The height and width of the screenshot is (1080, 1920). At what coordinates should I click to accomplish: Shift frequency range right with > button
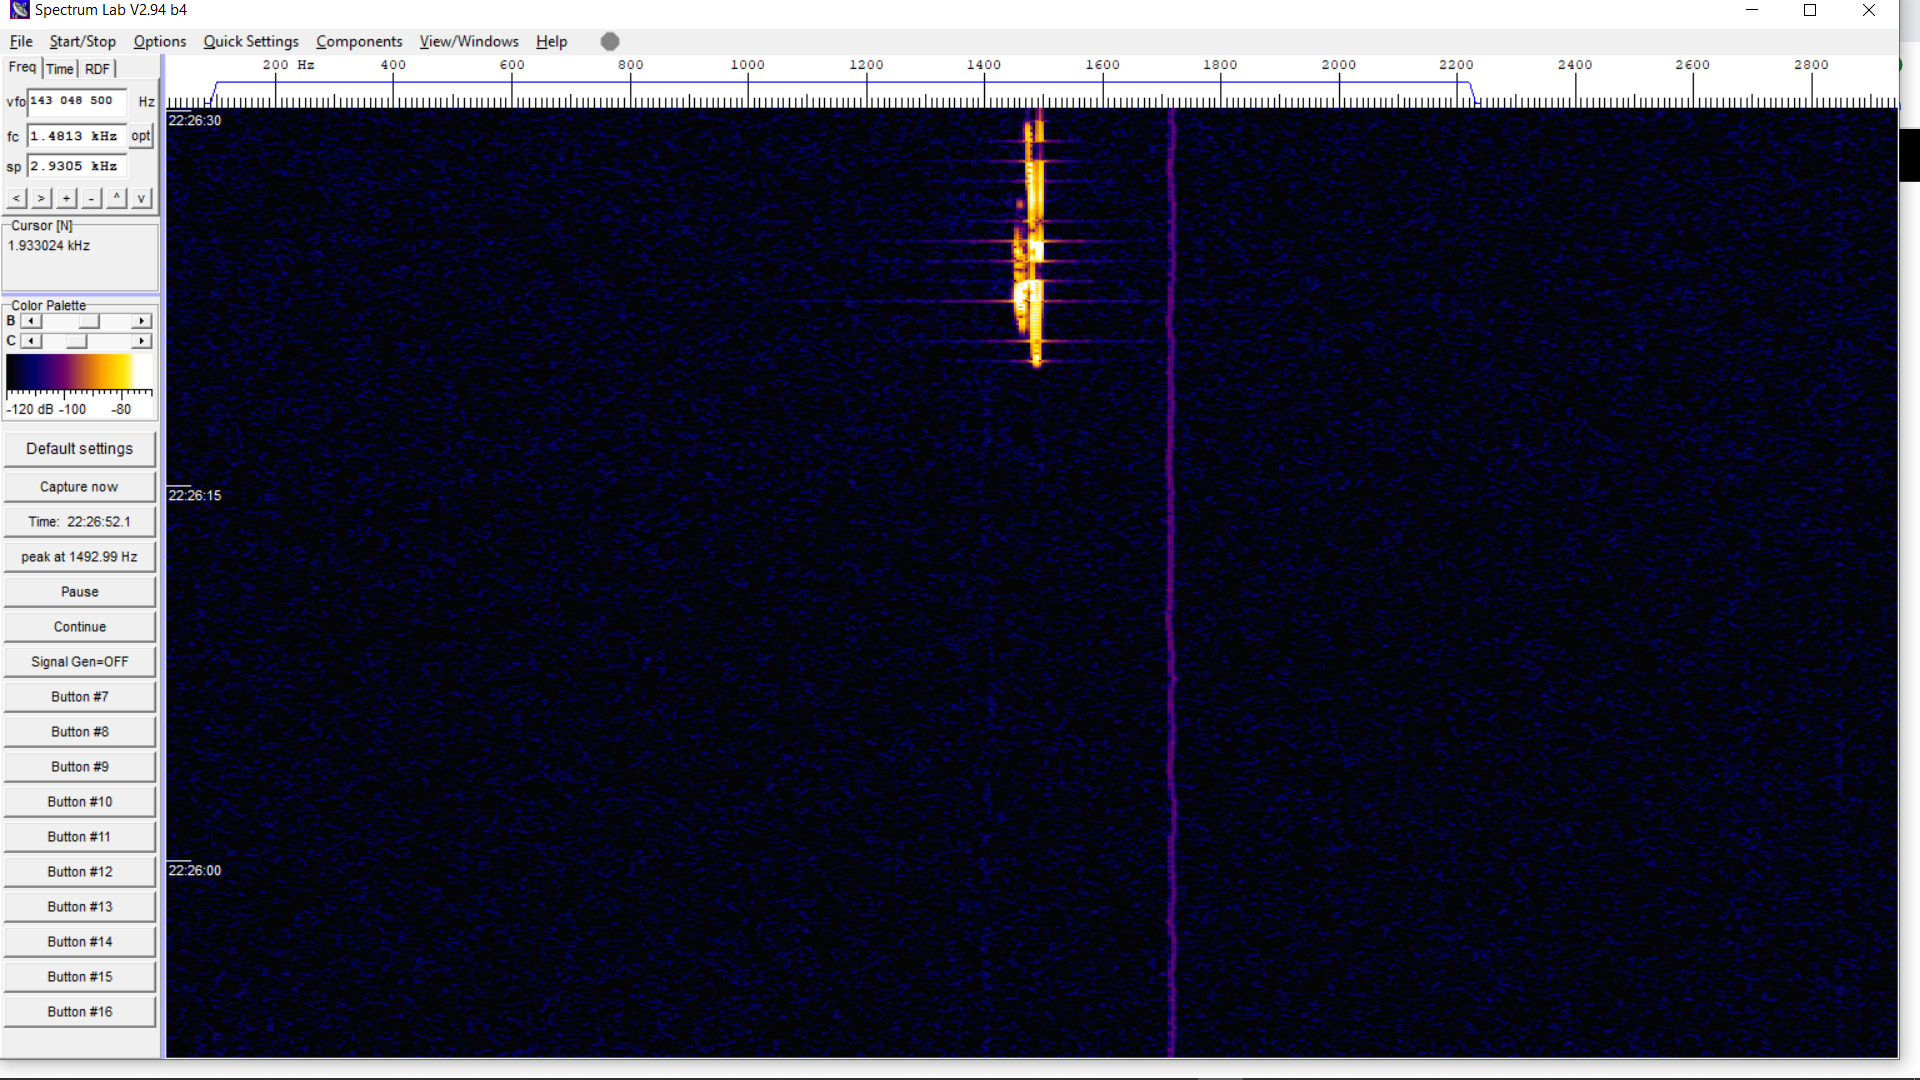coord(41,198)
